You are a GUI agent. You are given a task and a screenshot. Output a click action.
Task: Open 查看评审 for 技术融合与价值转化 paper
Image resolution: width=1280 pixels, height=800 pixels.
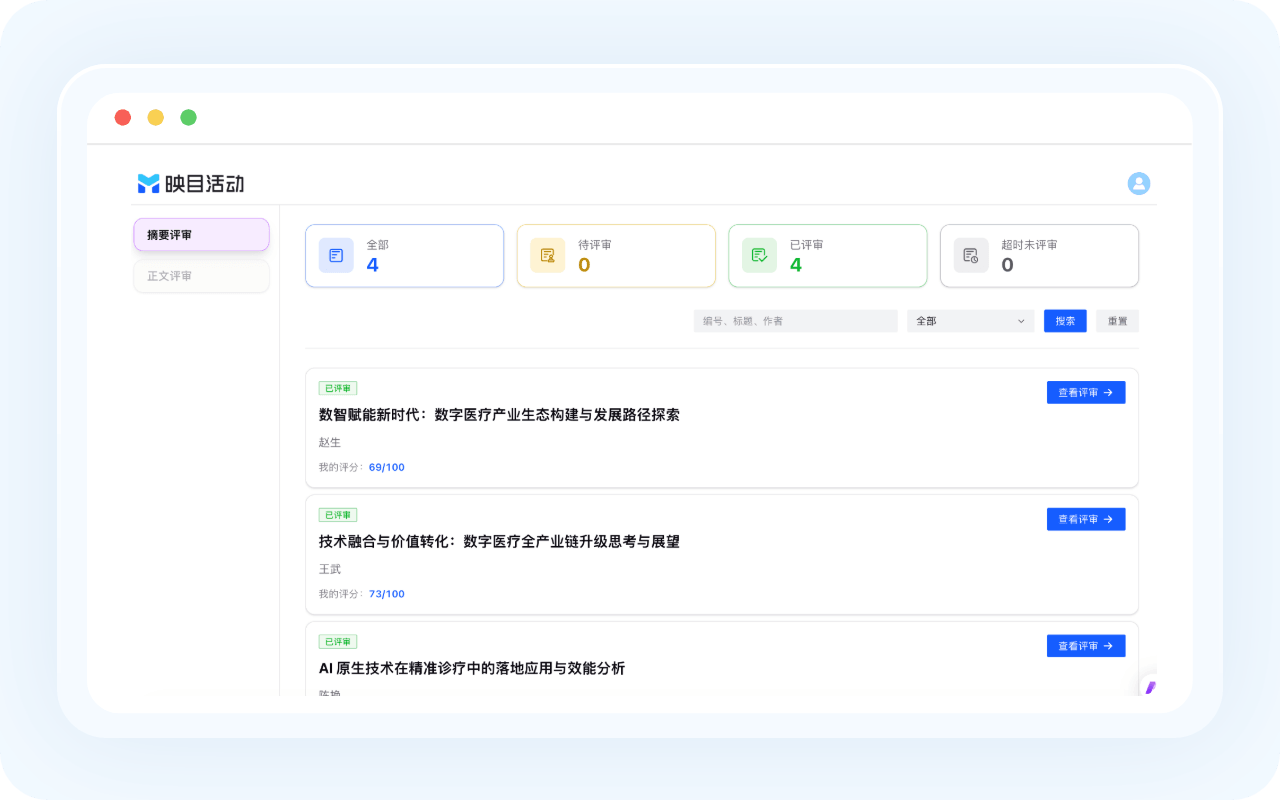(x=1086, y=519)
